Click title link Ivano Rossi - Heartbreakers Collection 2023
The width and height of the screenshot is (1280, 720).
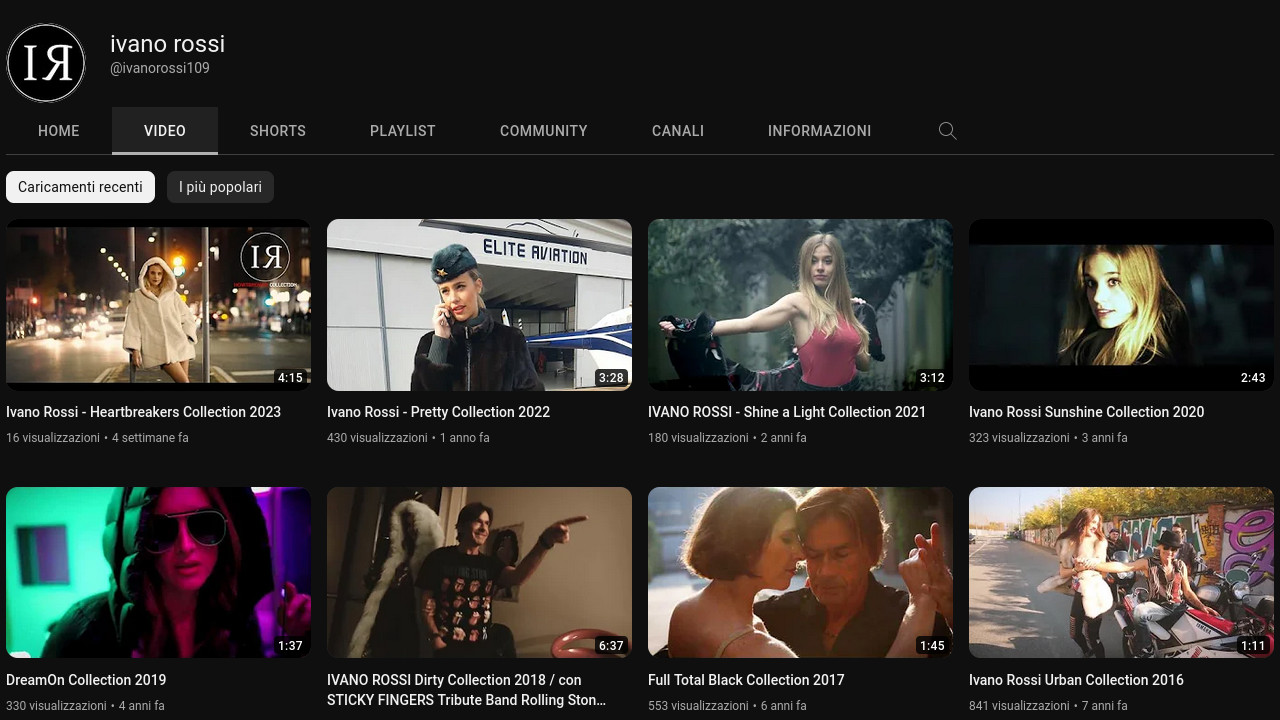[143, 412]
